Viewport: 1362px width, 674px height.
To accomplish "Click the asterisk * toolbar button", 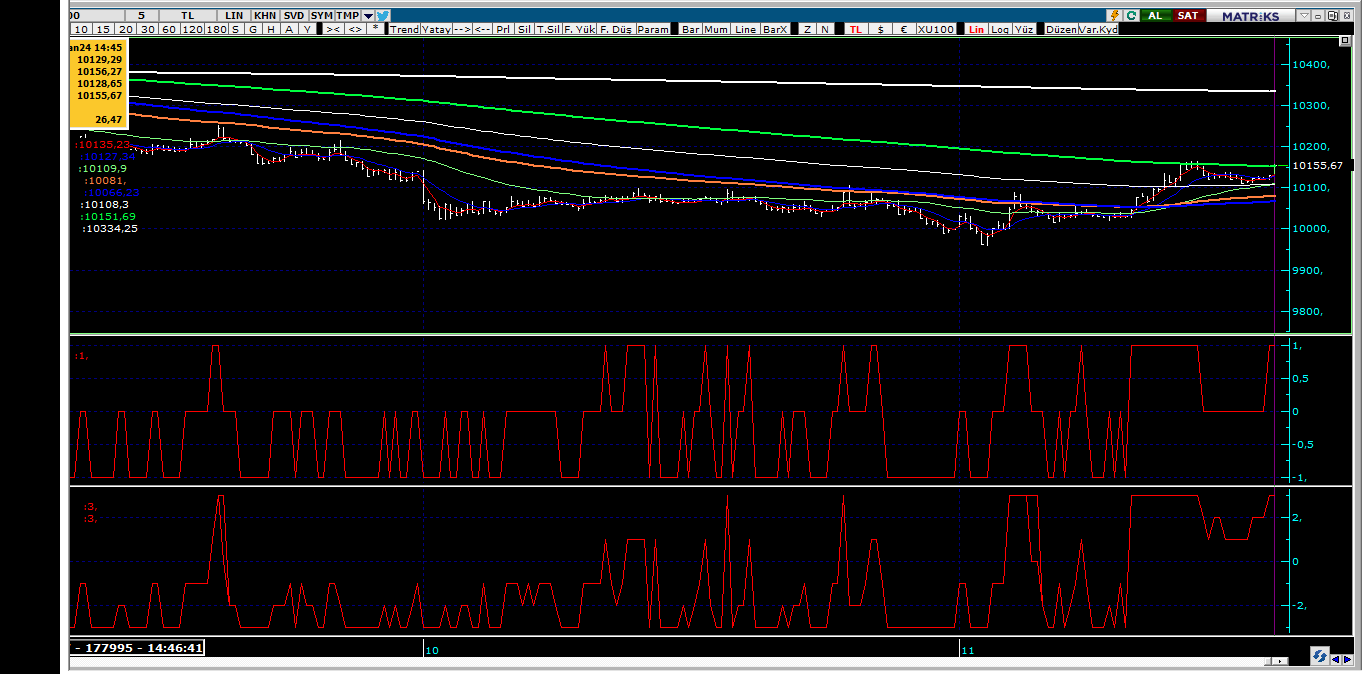I will [375, 29].
